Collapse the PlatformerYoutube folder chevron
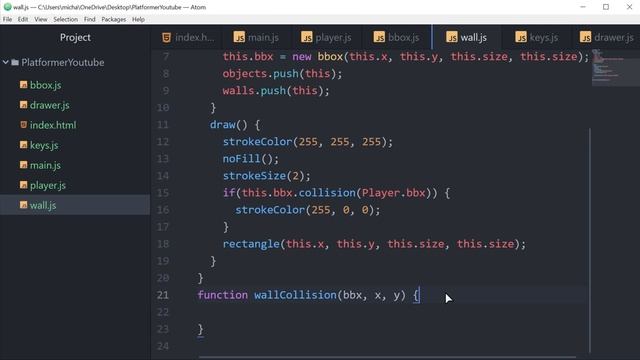This screenshot has height=360, width=640. click(6, 62)
